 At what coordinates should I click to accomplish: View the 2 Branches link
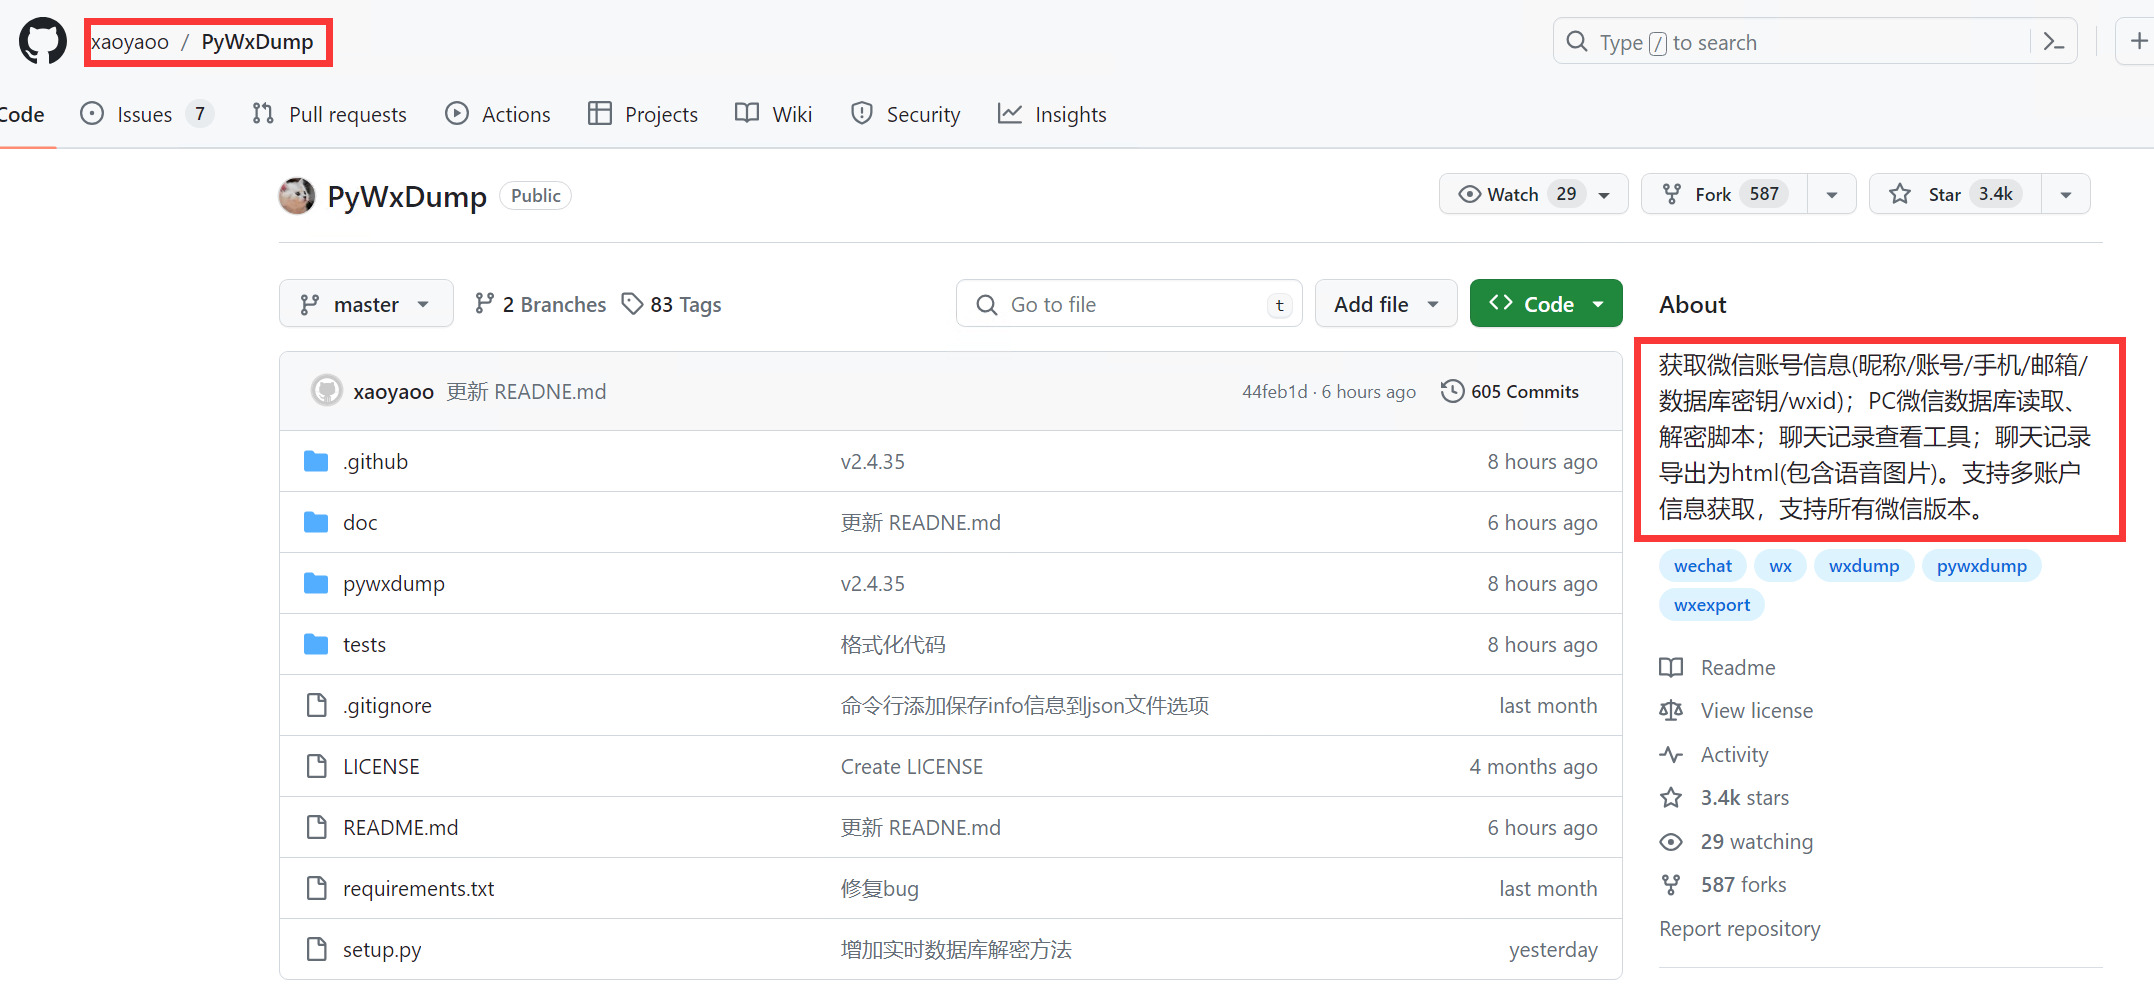tap(541, 304)
